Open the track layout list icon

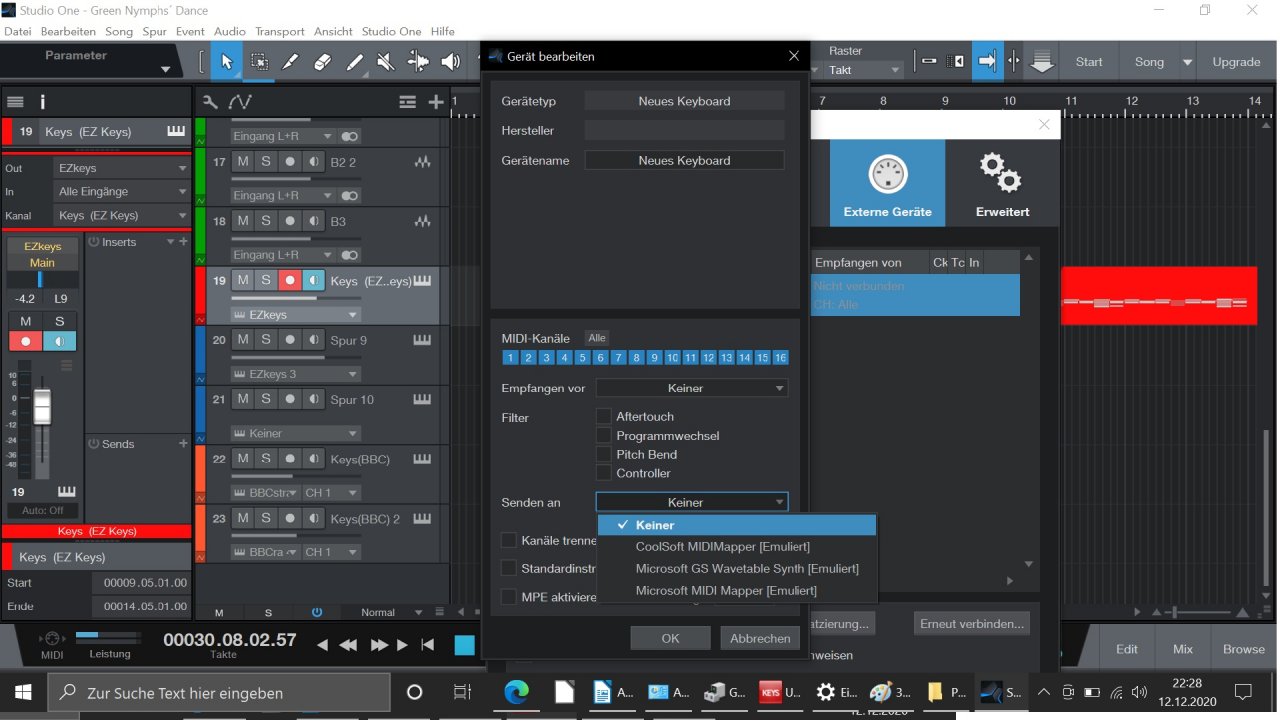(407, 102)
